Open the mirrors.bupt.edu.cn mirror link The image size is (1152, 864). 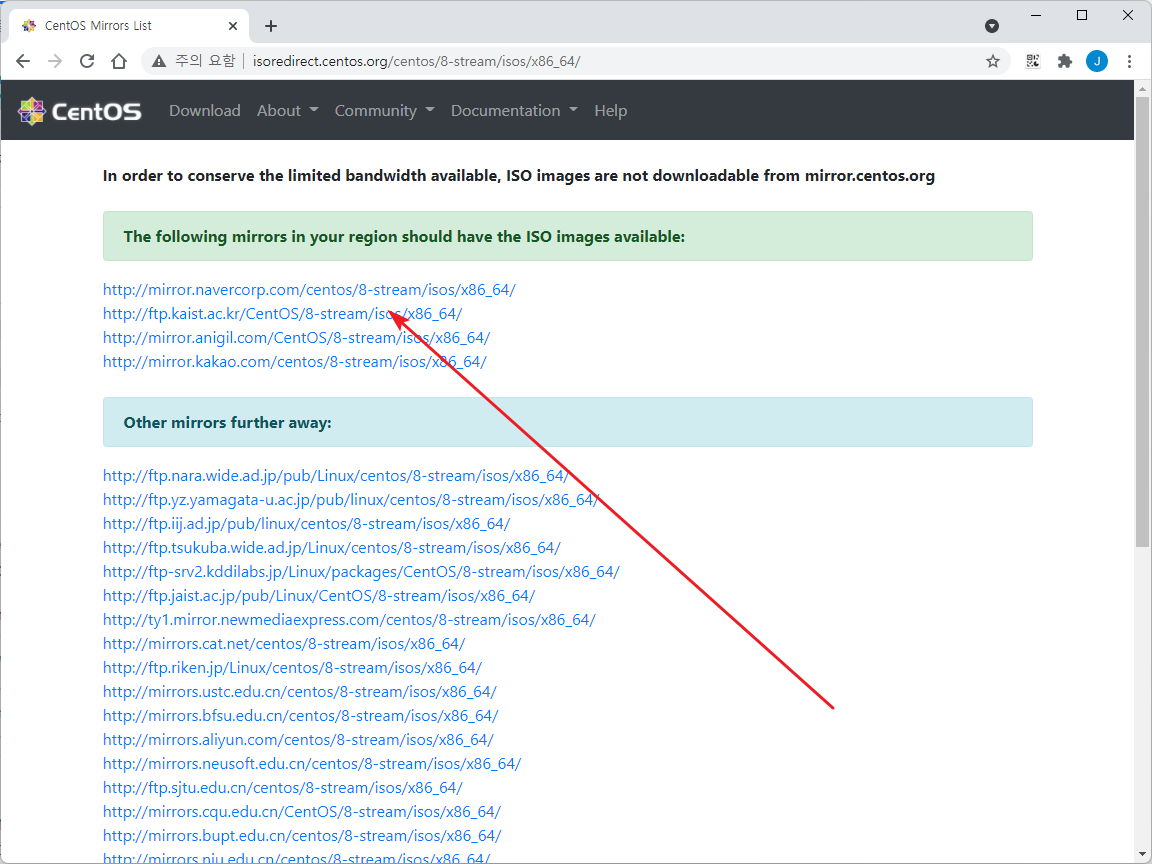(302, 836)
